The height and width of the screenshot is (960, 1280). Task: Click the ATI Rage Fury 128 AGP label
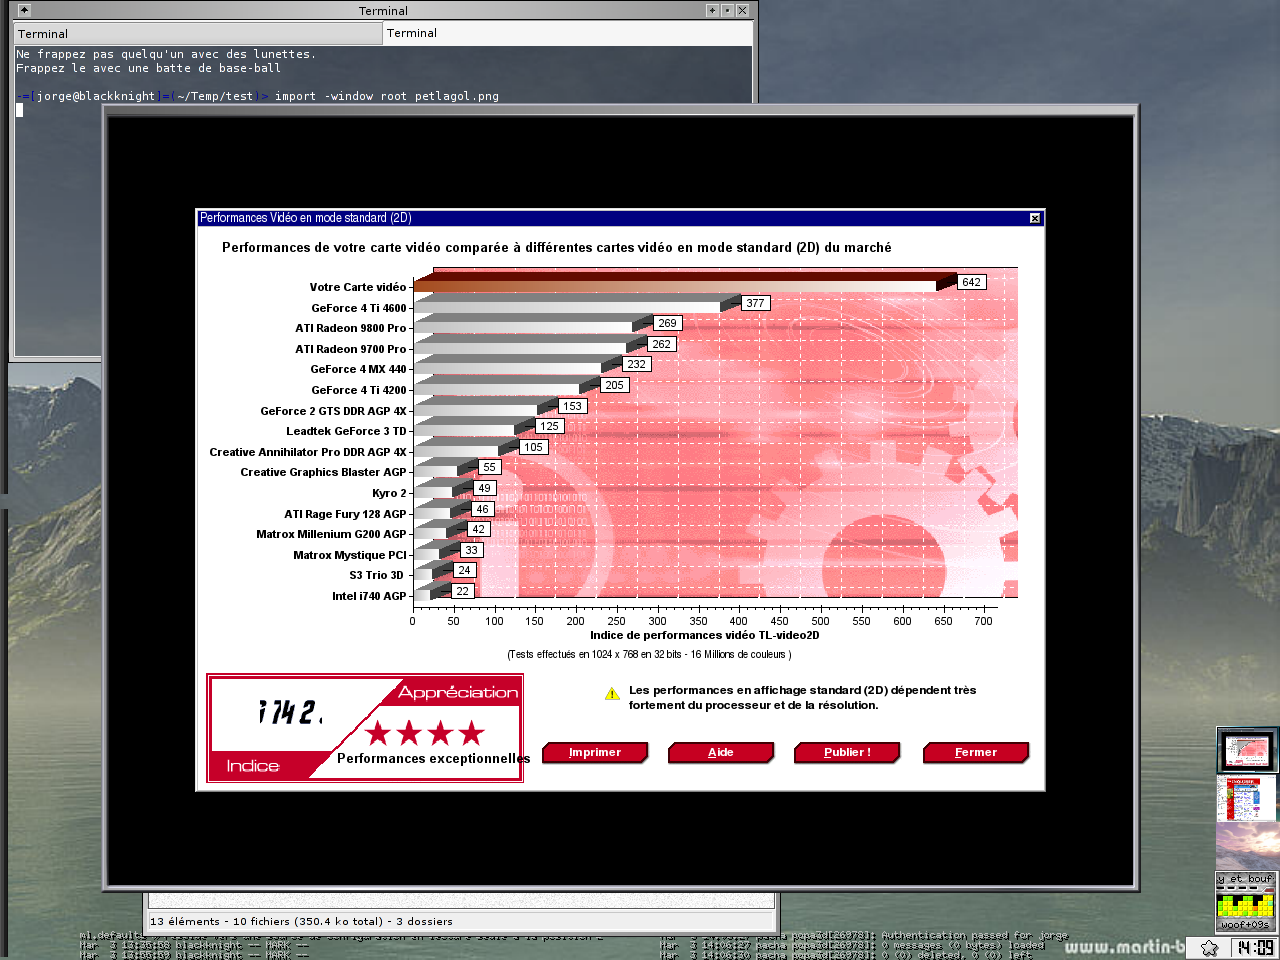[x=346, y=514]
